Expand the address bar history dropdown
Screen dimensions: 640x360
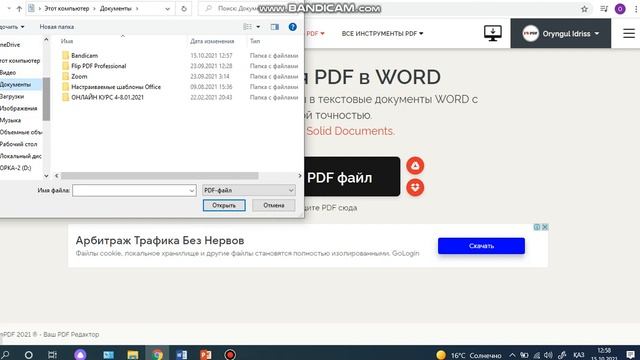[x=167, y=9]
